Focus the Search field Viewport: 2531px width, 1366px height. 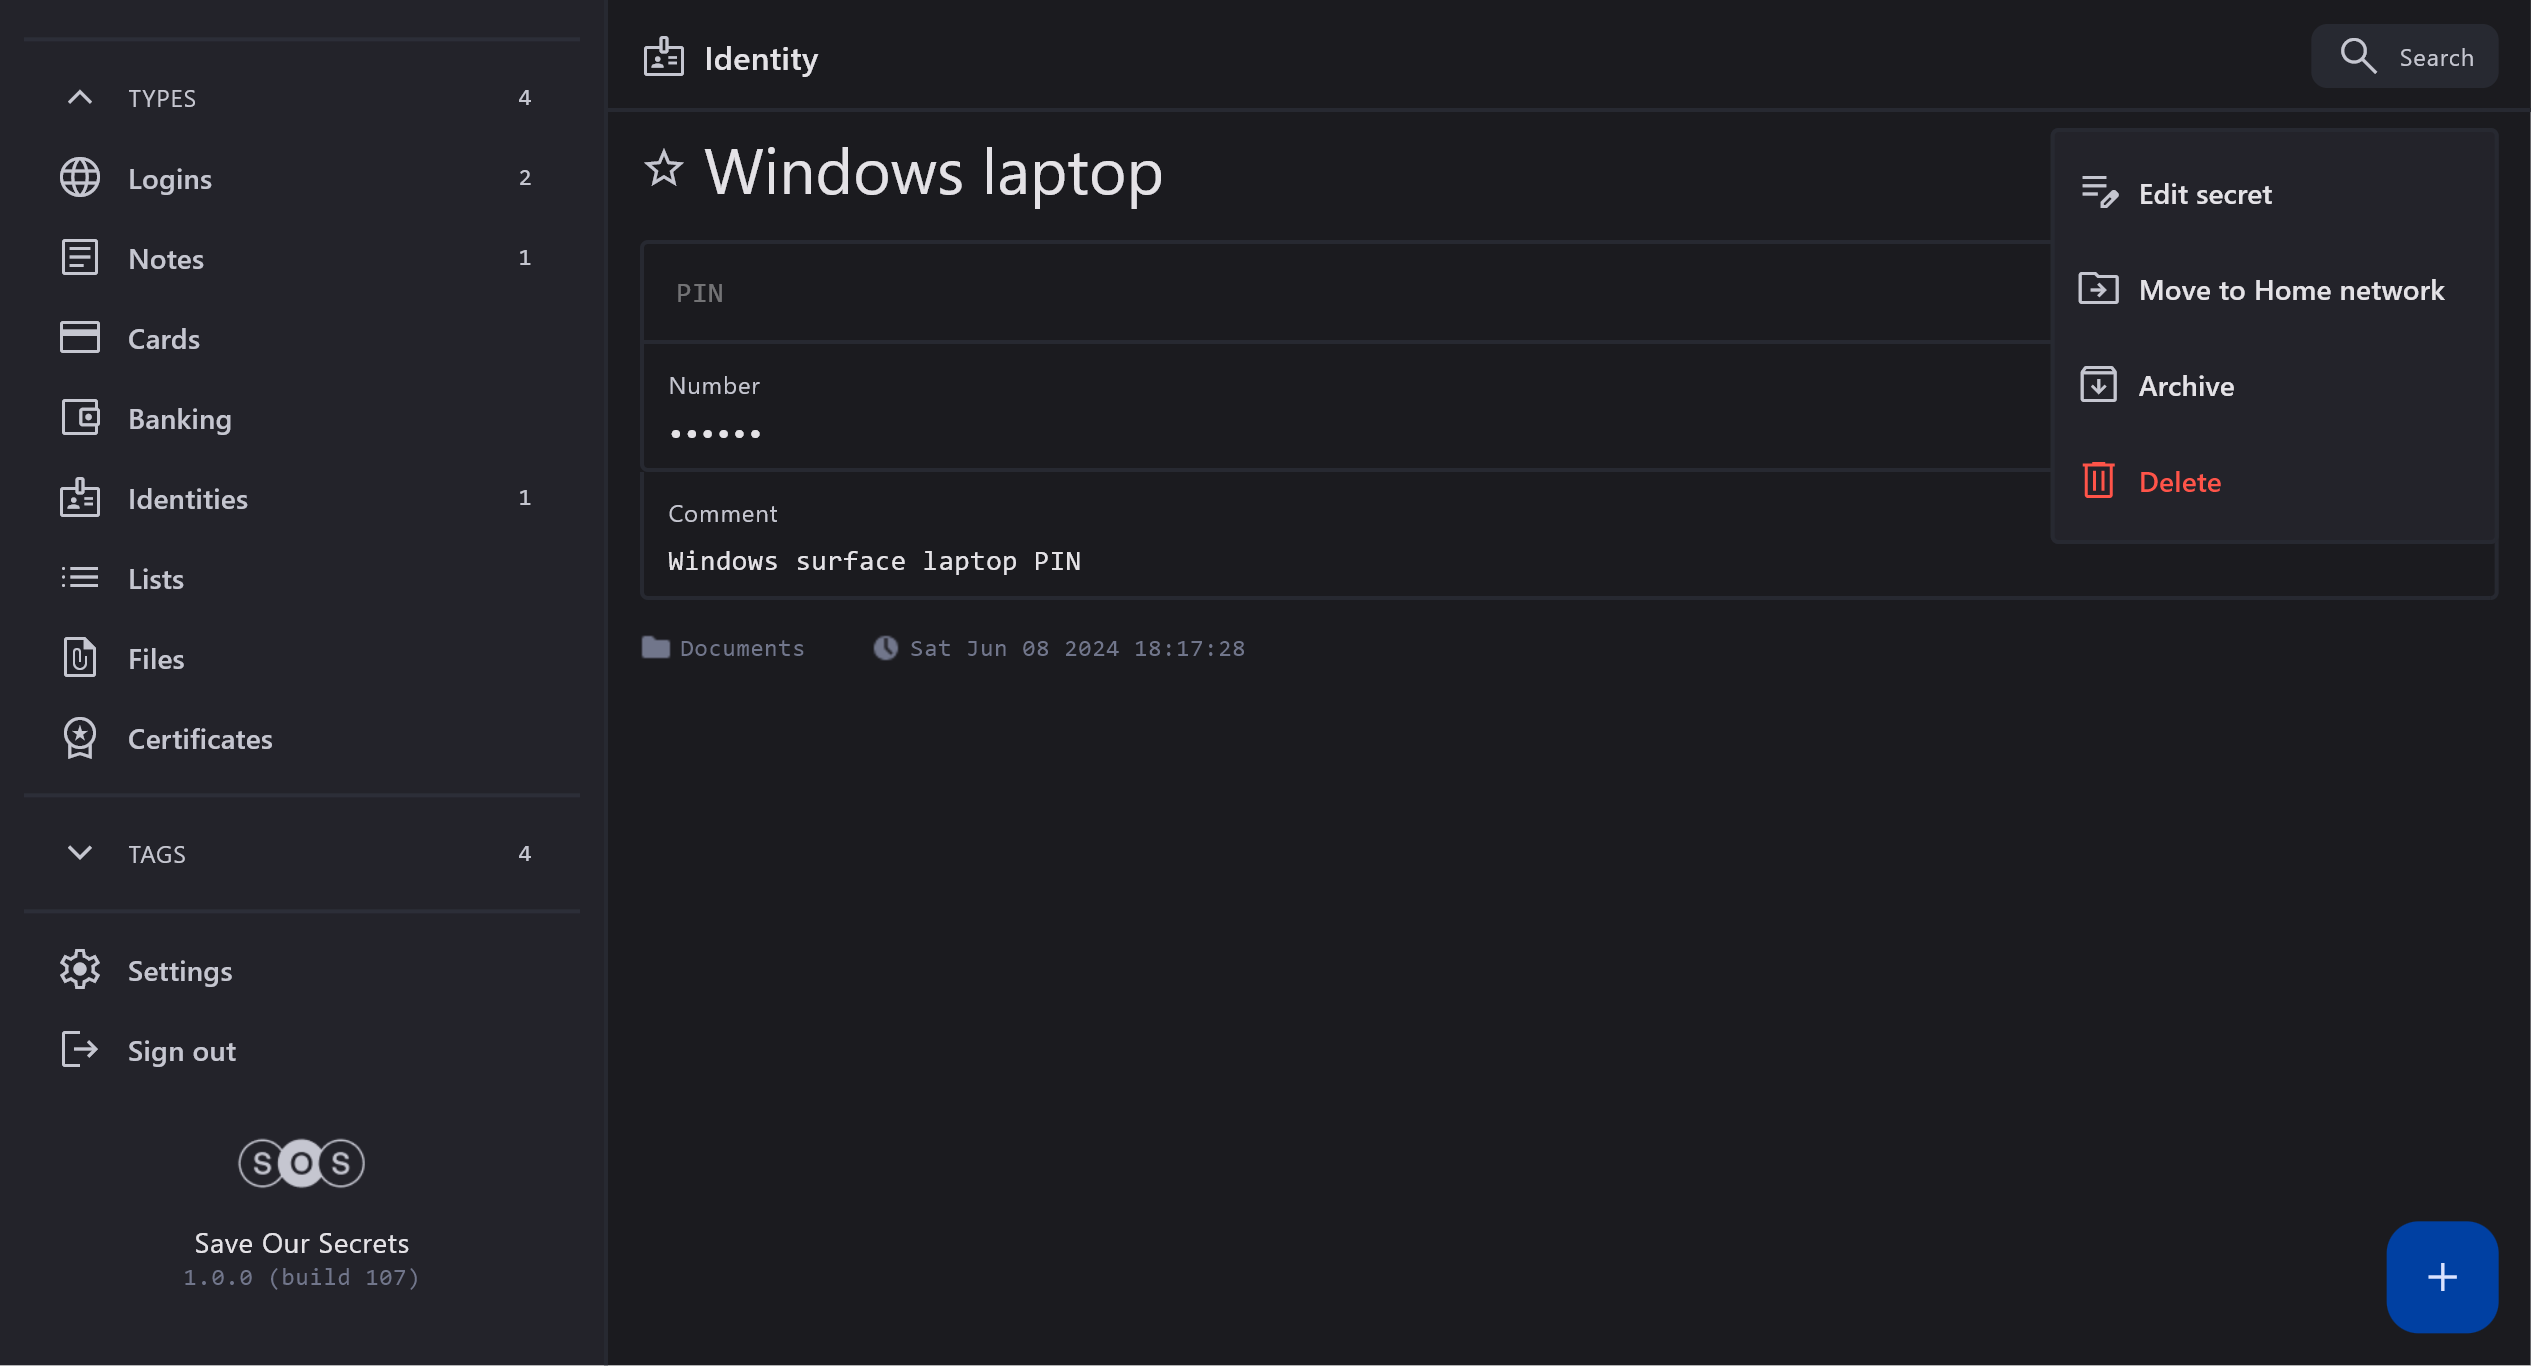(2404, 57)
